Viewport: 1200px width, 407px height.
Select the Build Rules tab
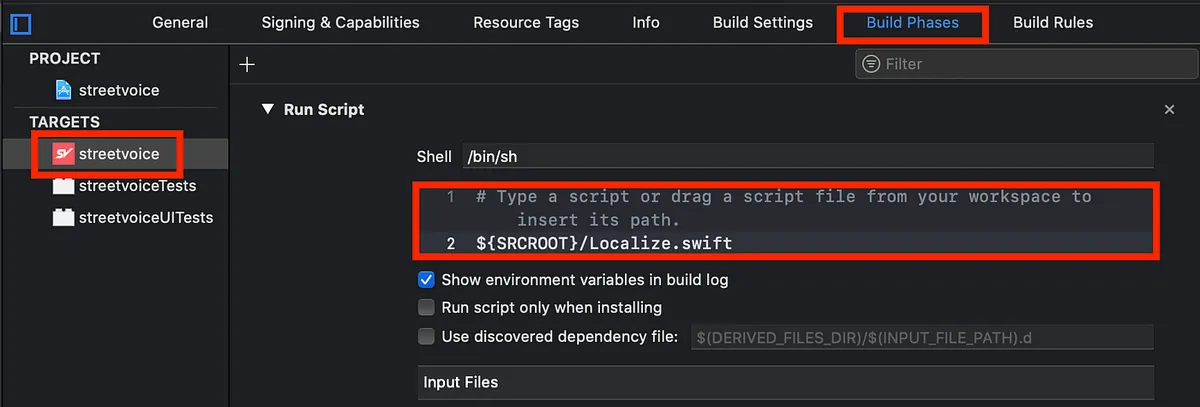point(1052,22)
